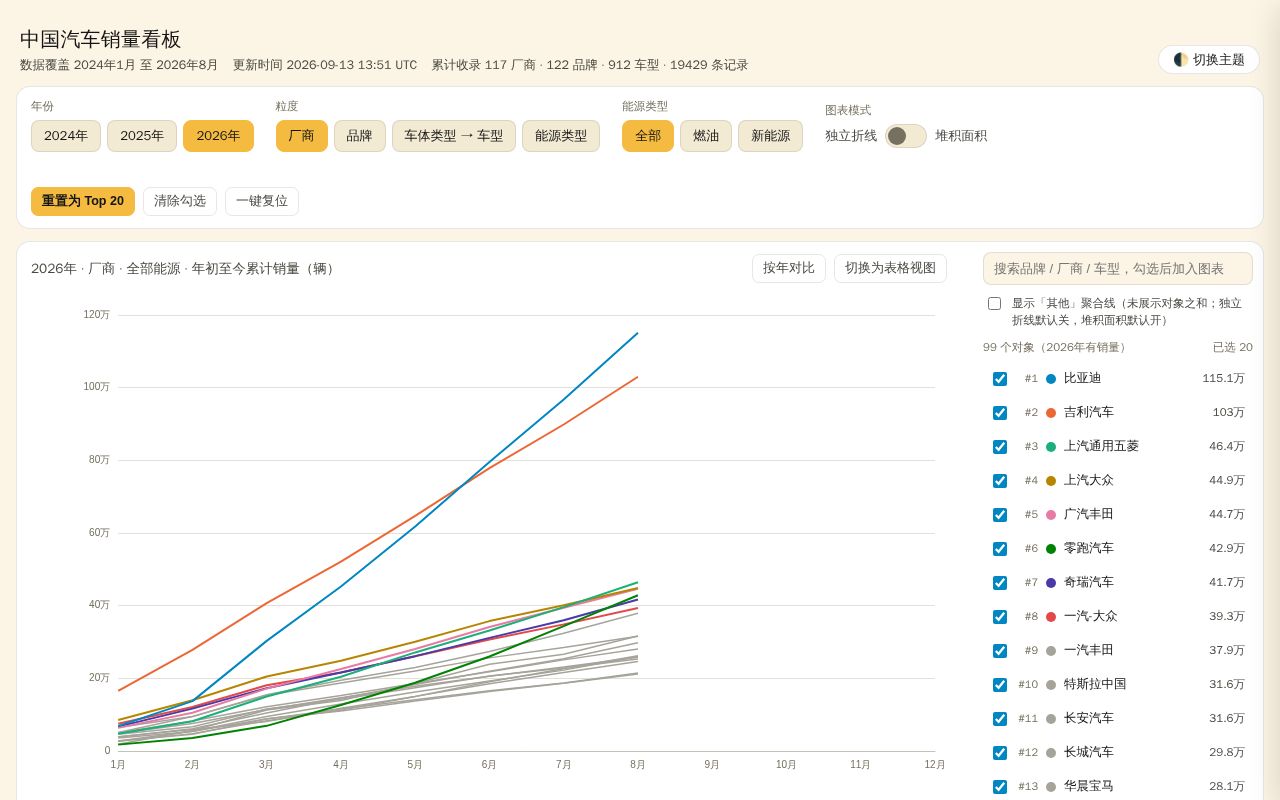
Task: Click 上汽大众 brown color dot
Action: click(1051, 481)
